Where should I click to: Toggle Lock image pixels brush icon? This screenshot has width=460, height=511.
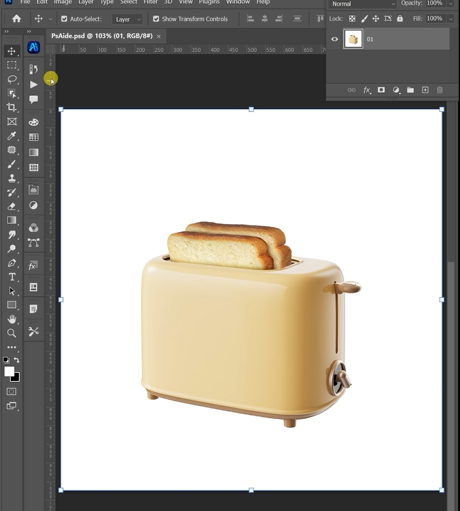[364, 19]
